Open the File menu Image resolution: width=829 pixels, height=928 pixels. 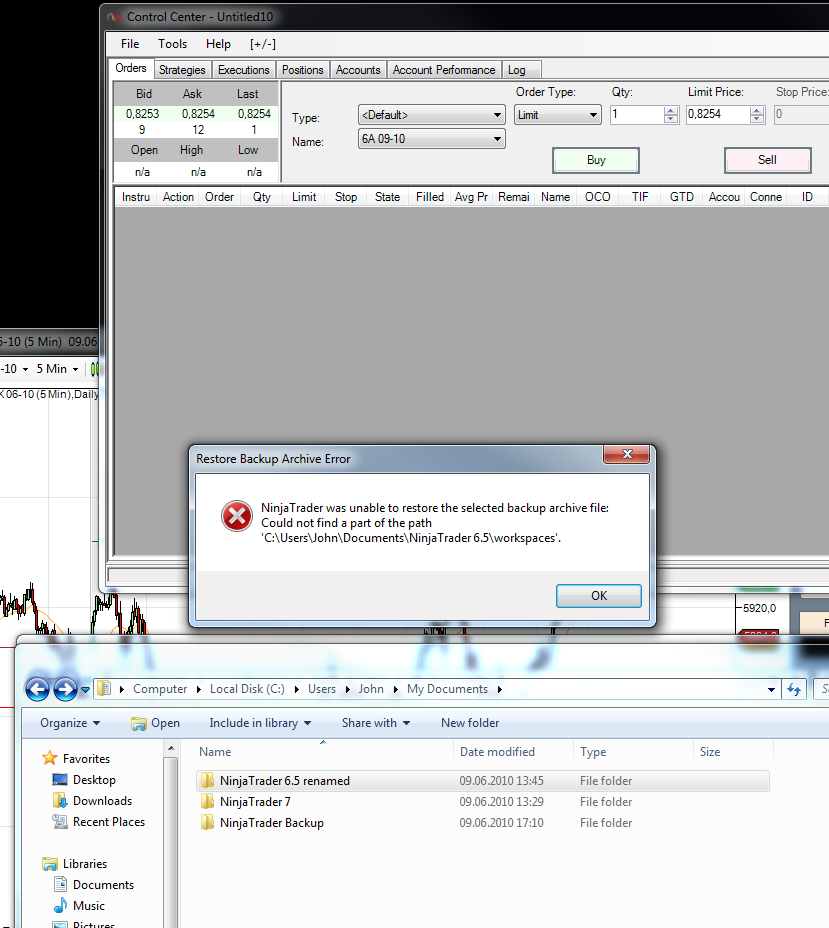click(x=130, y=44)
